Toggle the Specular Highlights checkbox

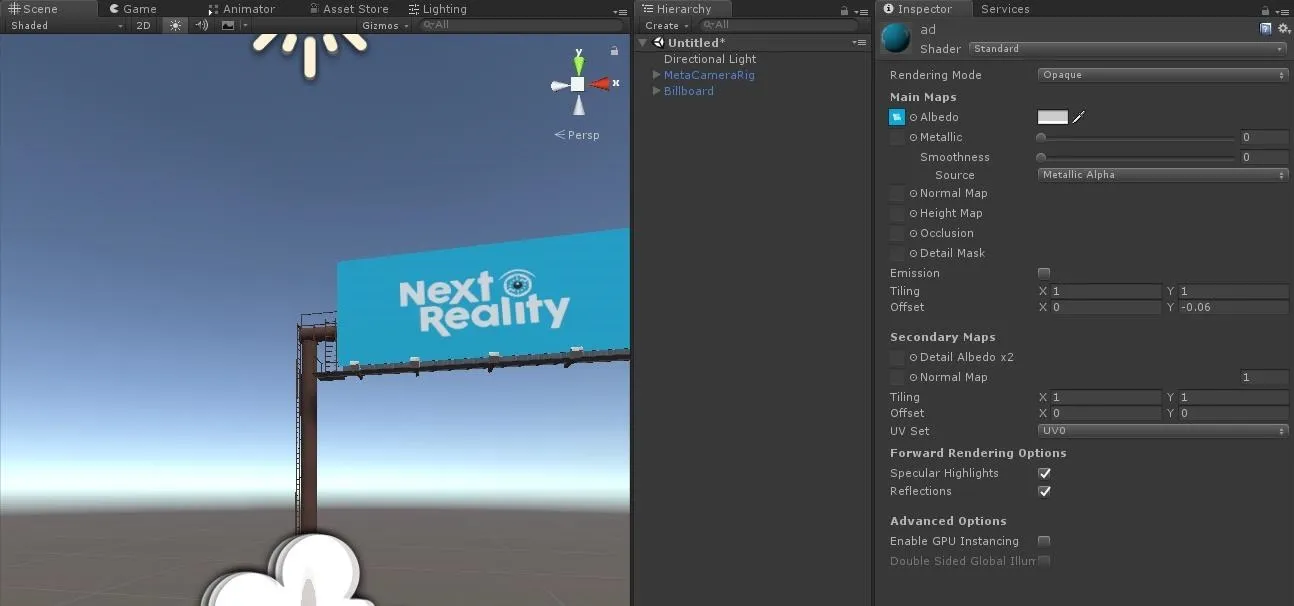[1044, 473]
